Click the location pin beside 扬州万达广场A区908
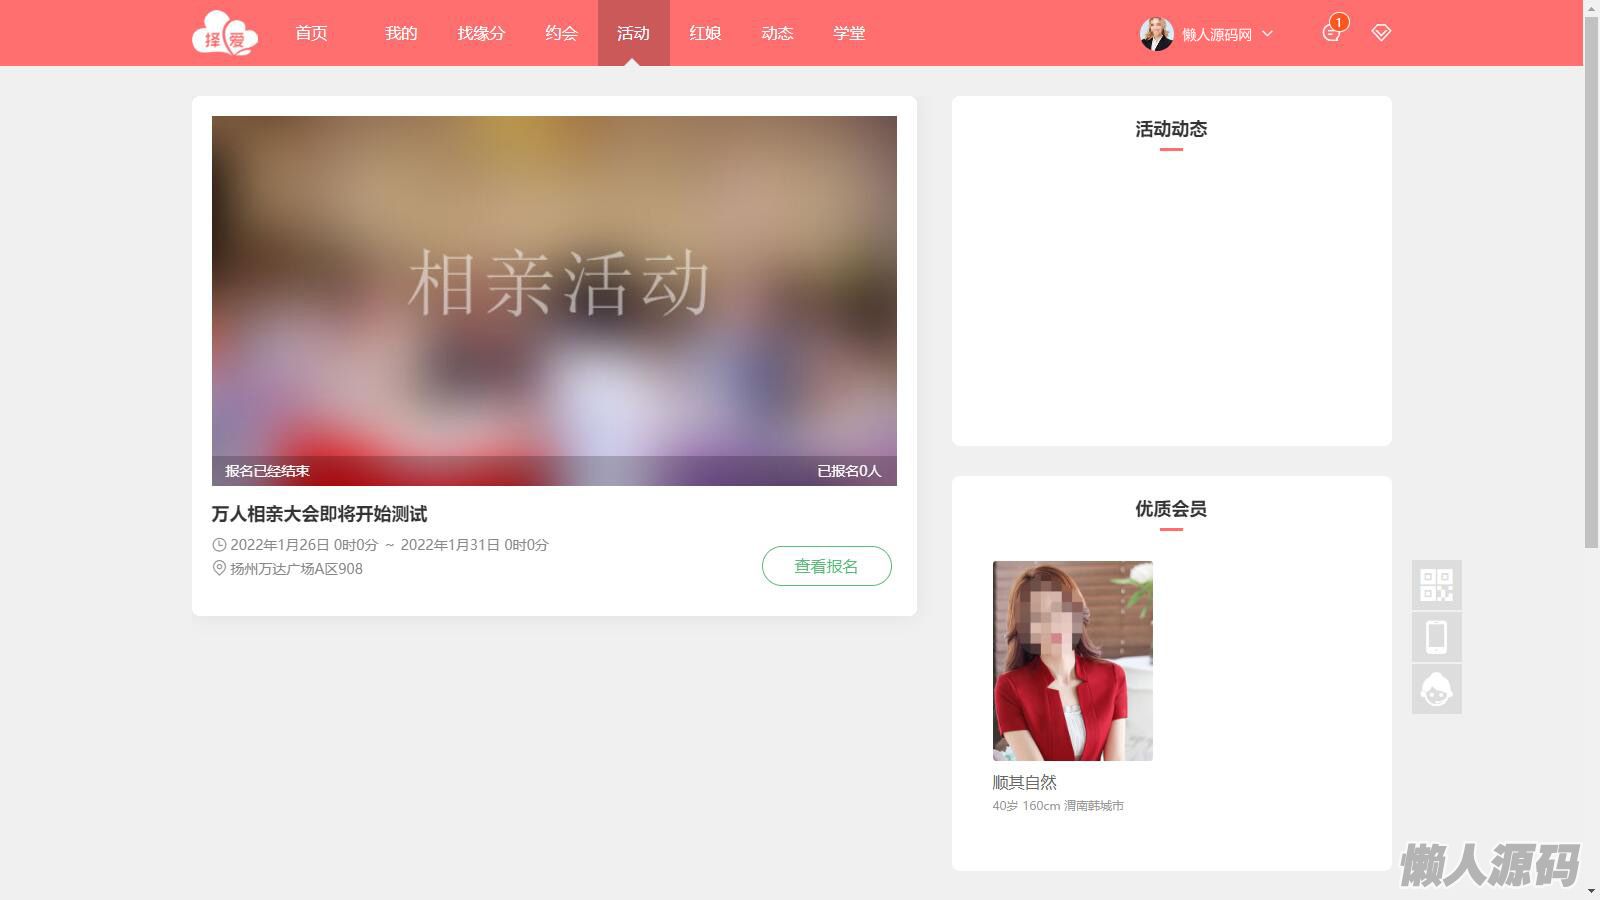 click(x=219, y=568)
